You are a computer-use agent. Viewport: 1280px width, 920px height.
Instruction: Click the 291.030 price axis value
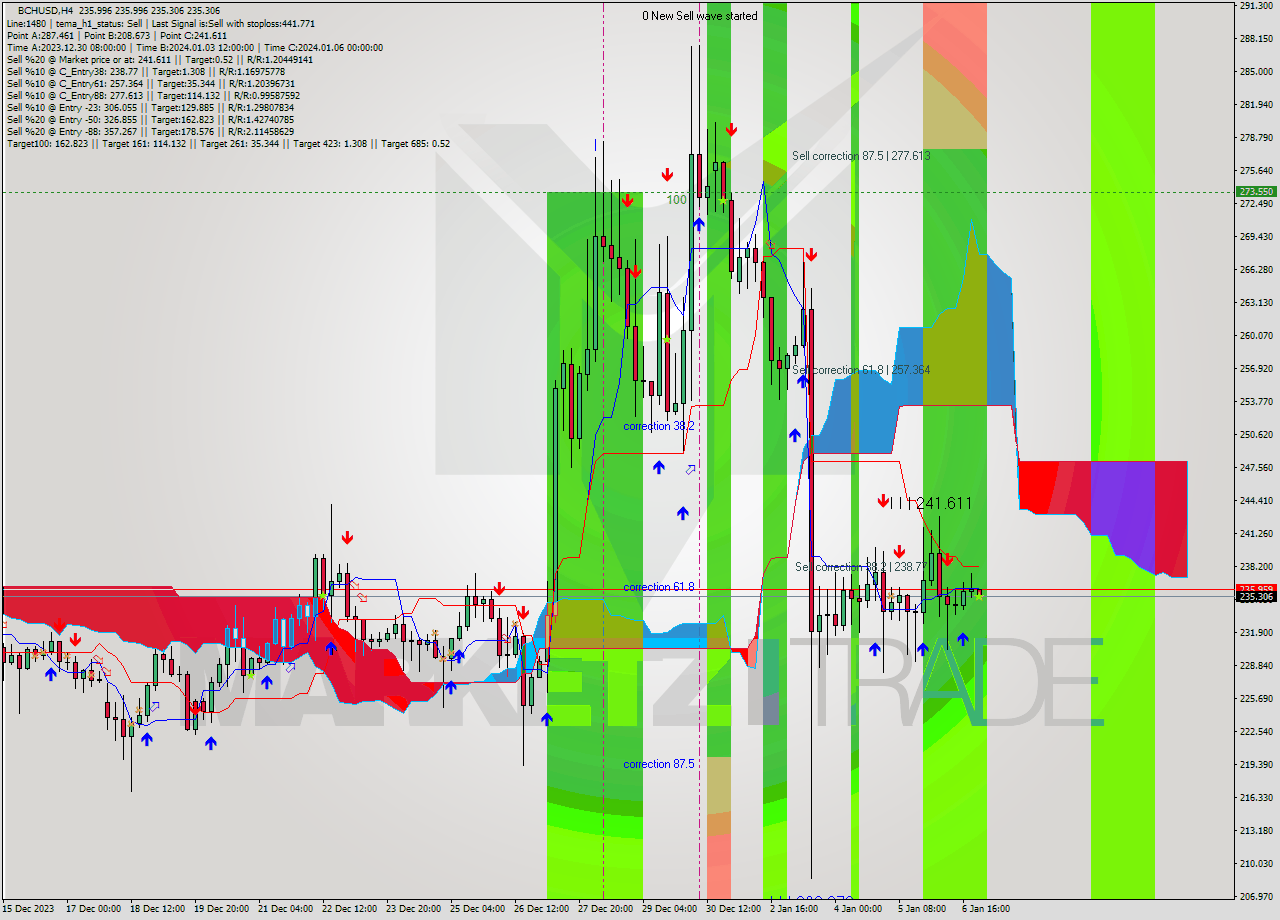1256,6
